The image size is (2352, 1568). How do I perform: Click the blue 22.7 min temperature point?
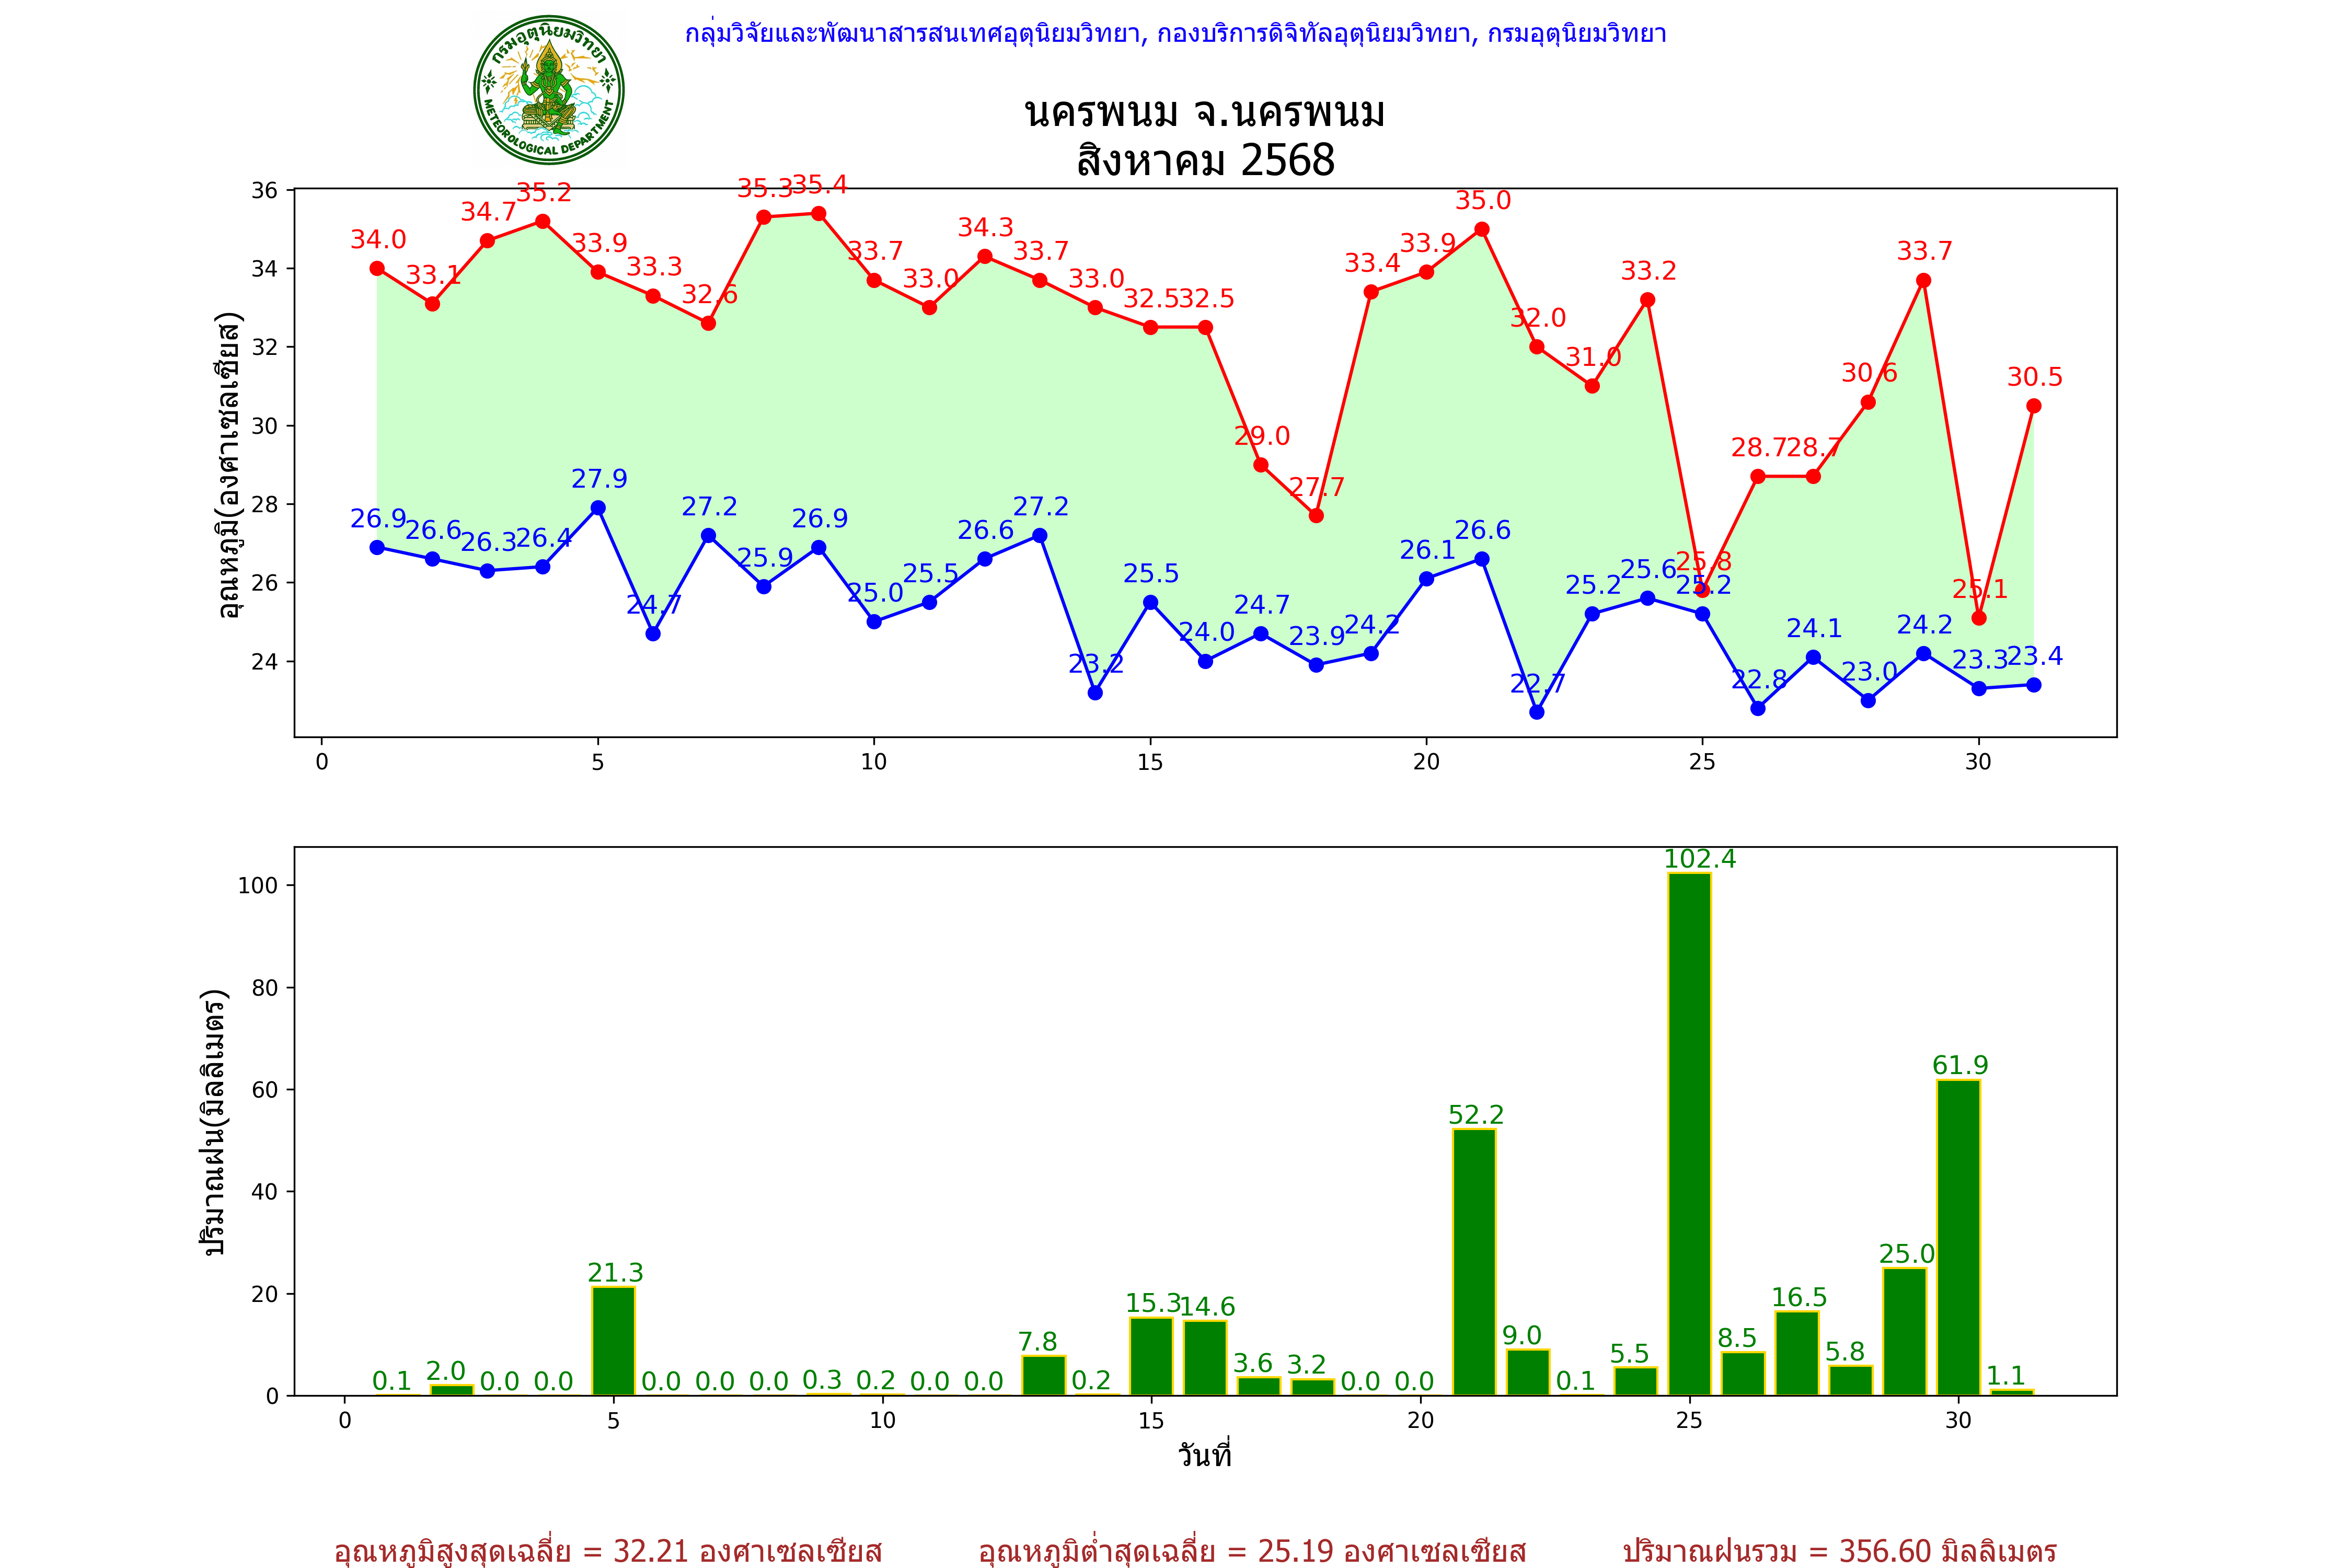point(1537,712)
